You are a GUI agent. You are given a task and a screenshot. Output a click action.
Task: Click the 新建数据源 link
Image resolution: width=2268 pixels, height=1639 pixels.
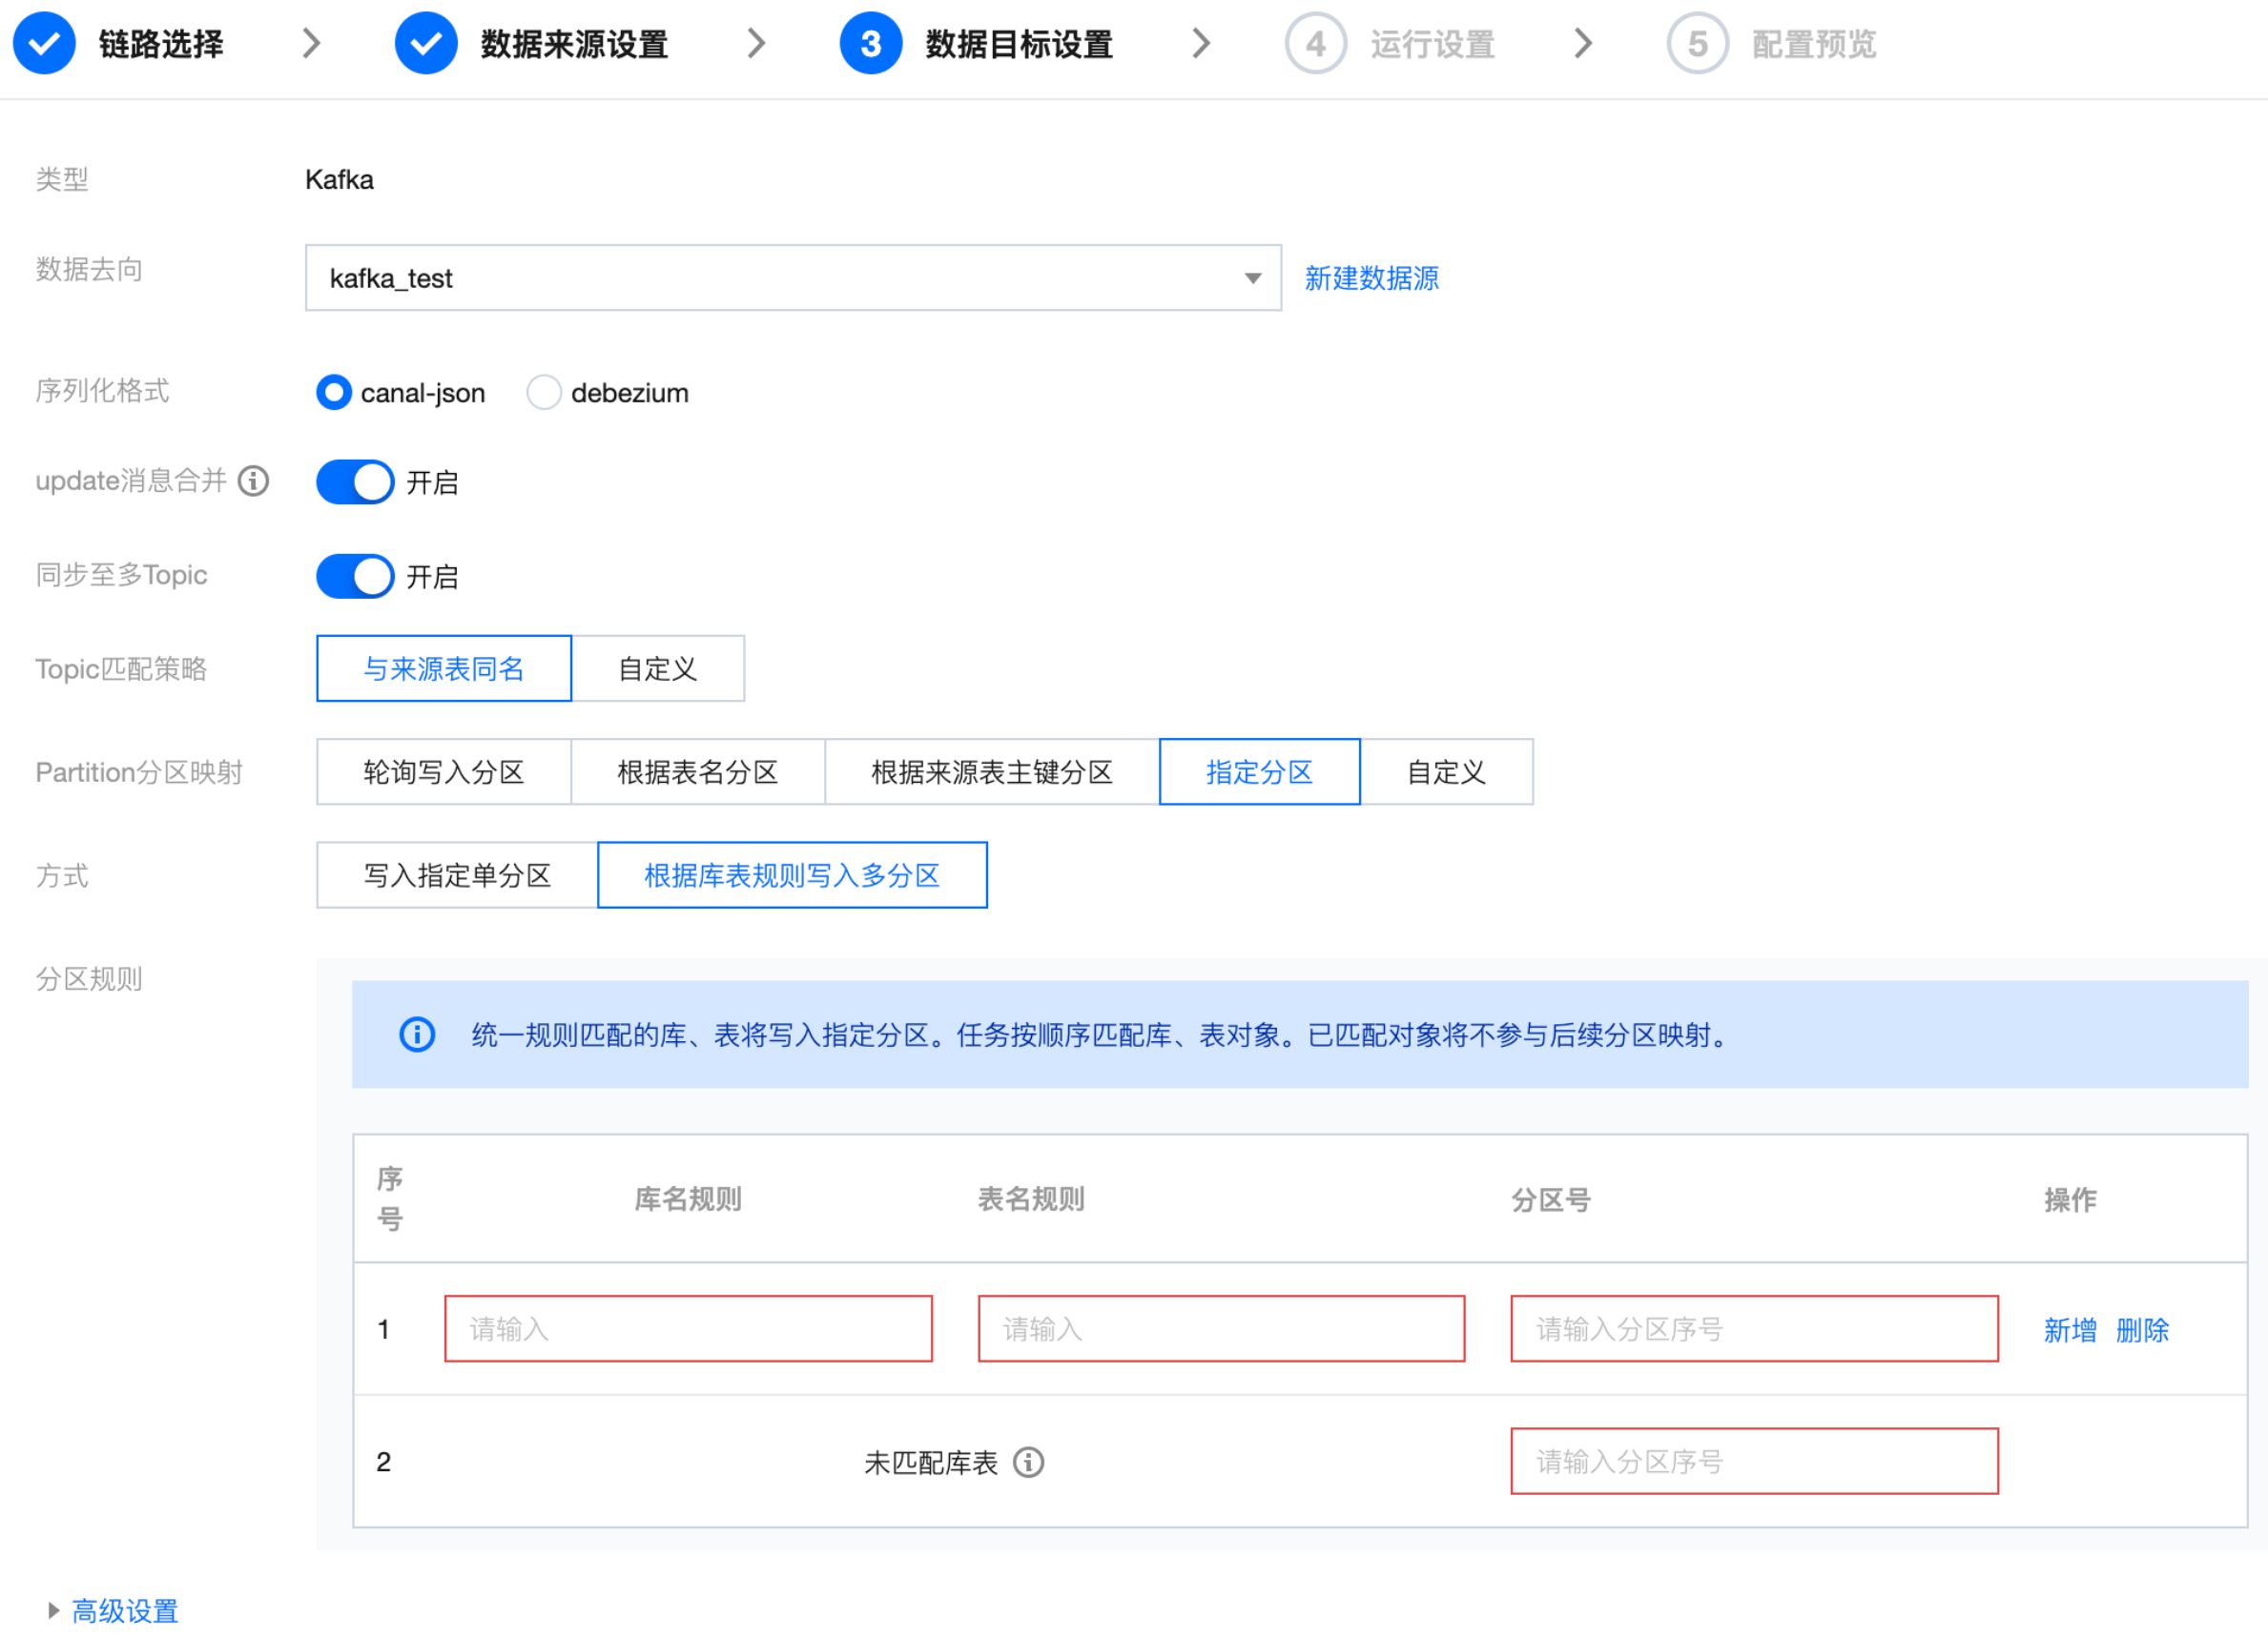pyautogui.click(x=1371, y=278)
